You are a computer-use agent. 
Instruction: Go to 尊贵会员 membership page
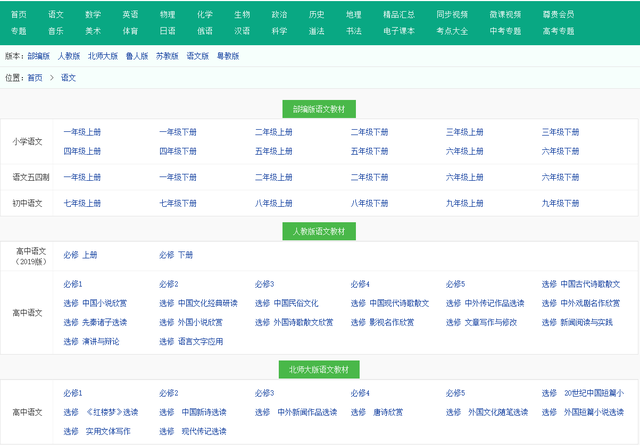pyautogui.click(x=558, y=15)
